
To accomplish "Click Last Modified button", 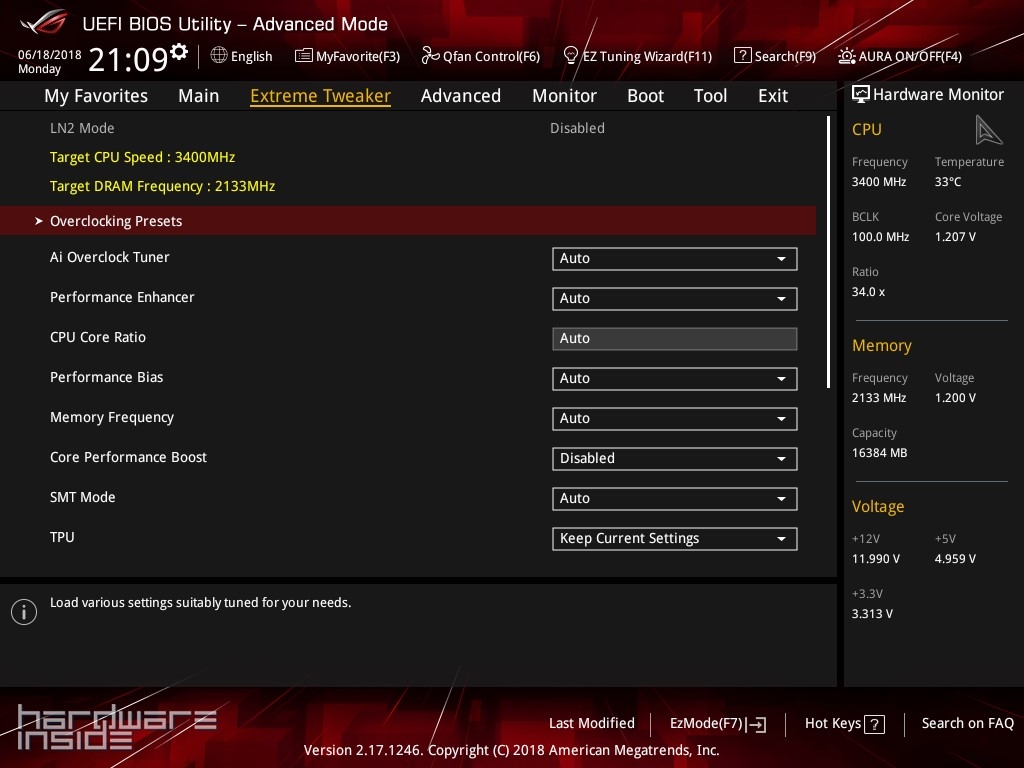I will tap(592, 723).
